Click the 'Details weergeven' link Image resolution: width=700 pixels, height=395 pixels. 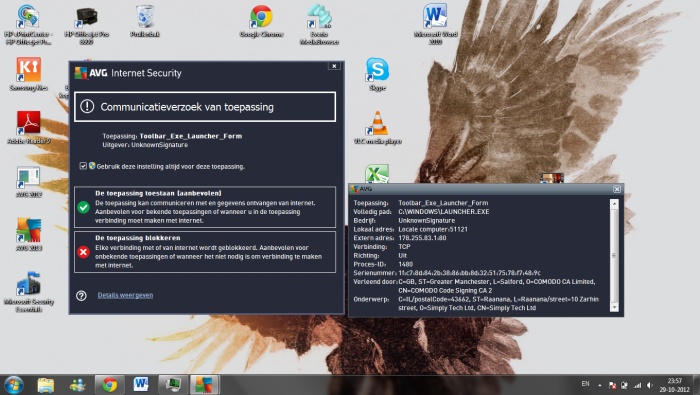125,295
